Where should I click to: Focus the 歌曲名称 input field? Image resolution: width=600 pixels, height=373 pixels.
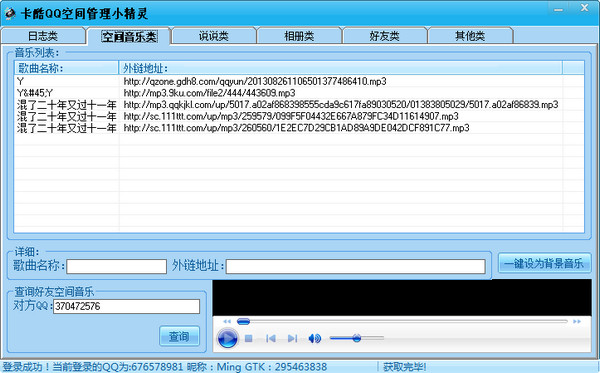click(116, 266)
